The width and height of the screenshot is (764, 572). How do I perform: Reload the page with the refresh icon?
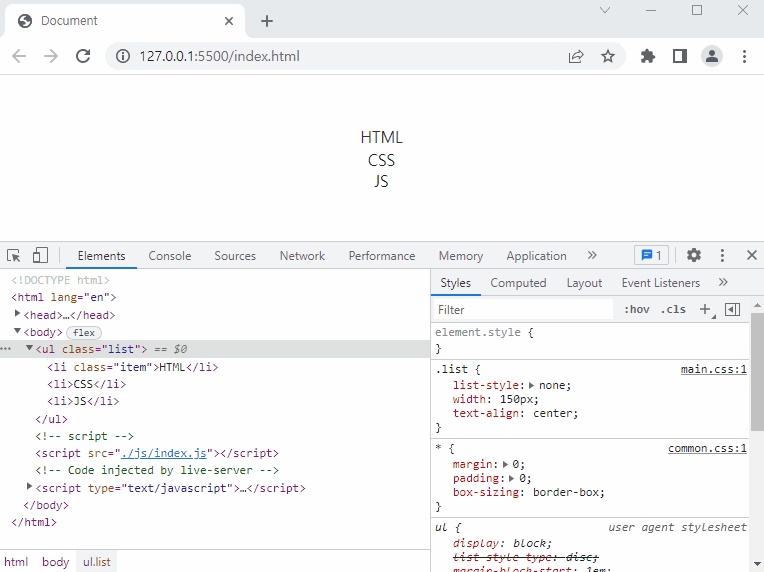tap(83, 57)
